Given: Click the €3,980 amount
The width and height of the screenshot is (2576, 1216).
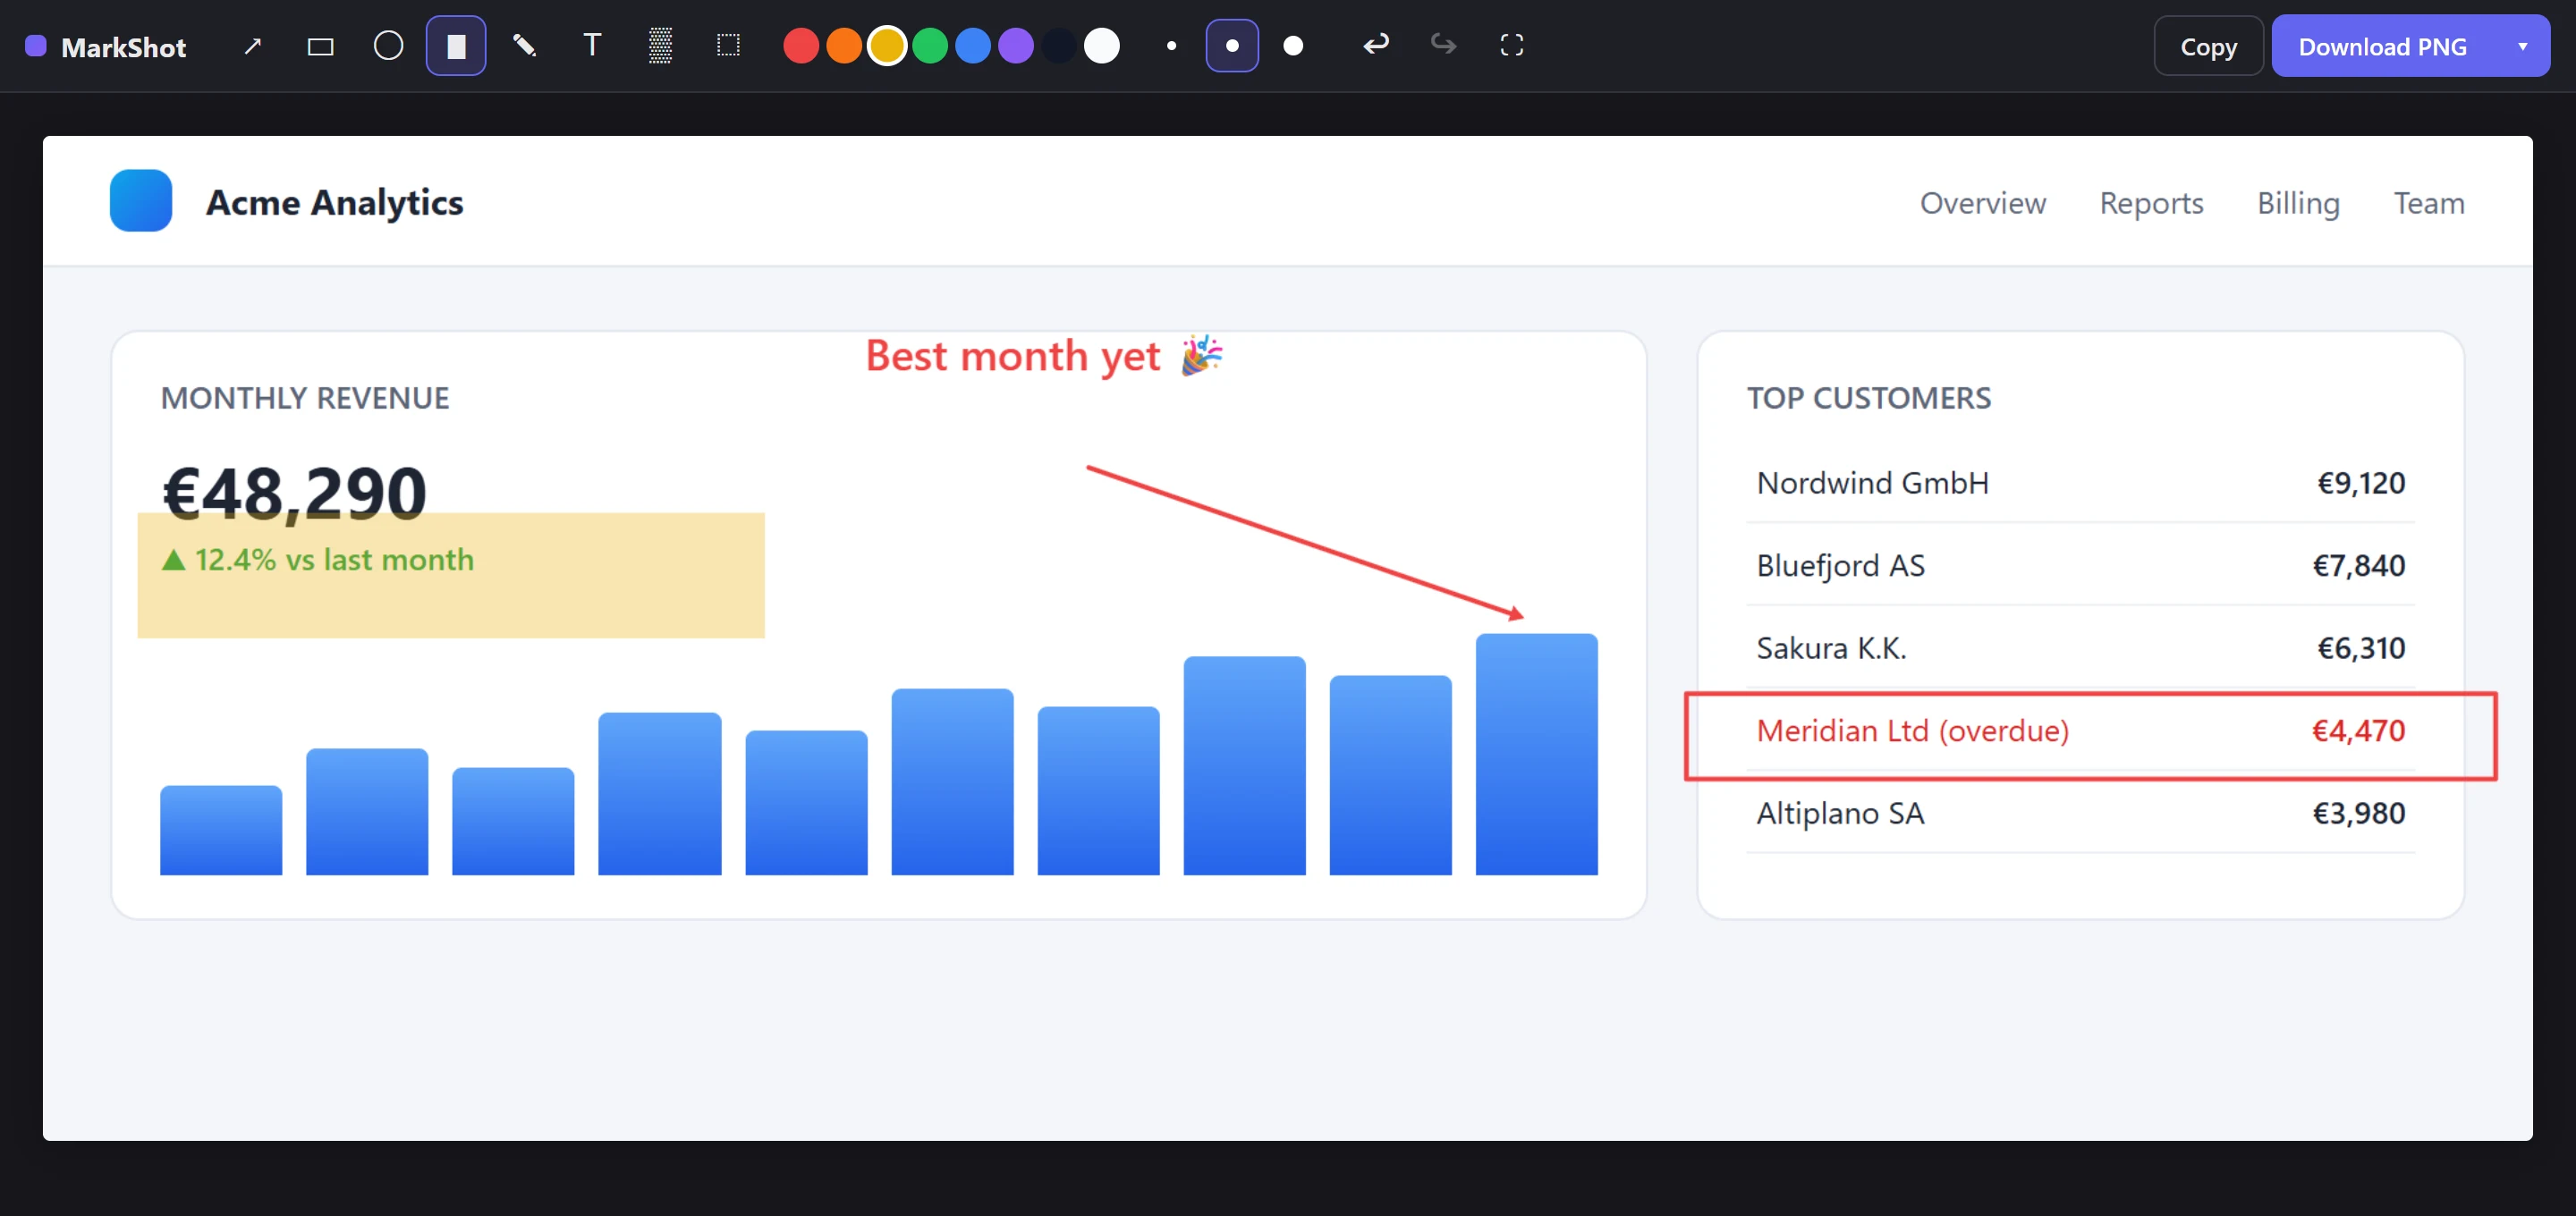Looking at the screenshot, I should click(x=2358, y=813).
